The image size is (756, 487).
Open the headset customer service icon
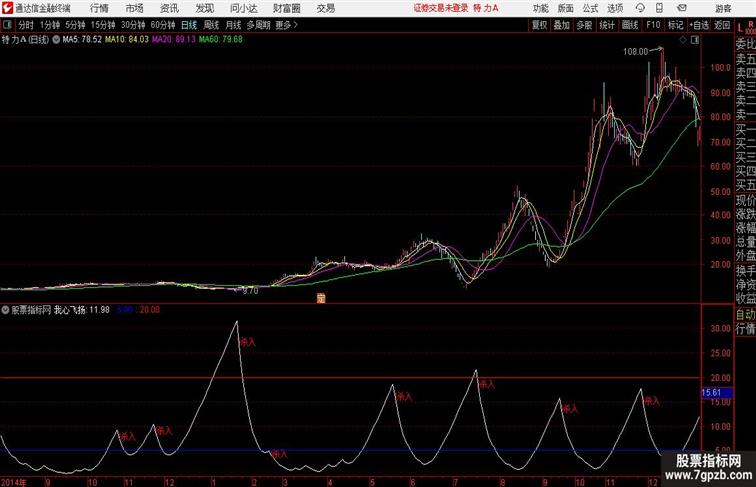click(640, 8)
